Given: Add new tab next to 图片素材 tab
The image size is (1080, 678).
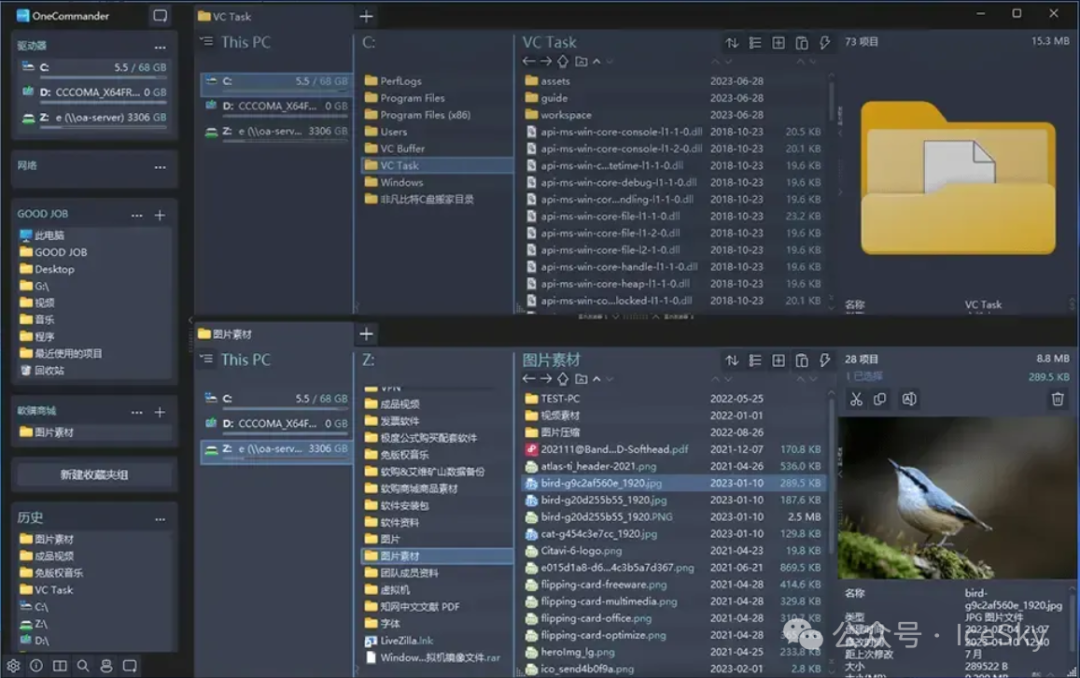Looking at the screenshot, I should [366, 334].
